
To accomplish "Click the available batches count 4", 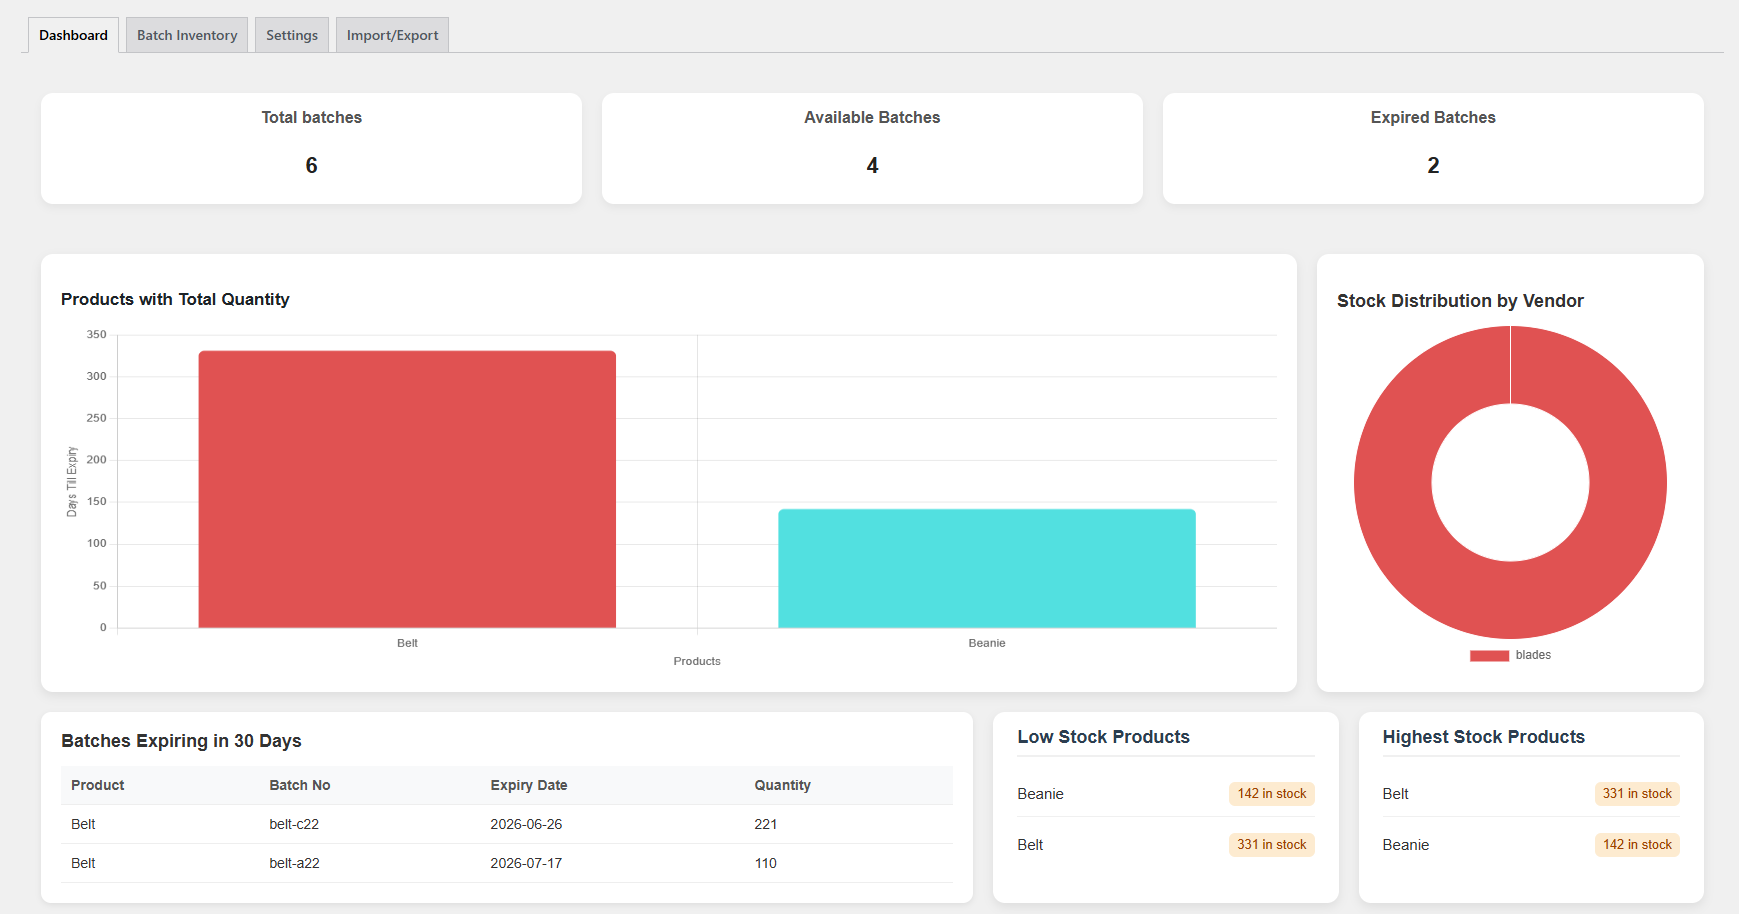I will pyautogui.click(x=872, y=166).
